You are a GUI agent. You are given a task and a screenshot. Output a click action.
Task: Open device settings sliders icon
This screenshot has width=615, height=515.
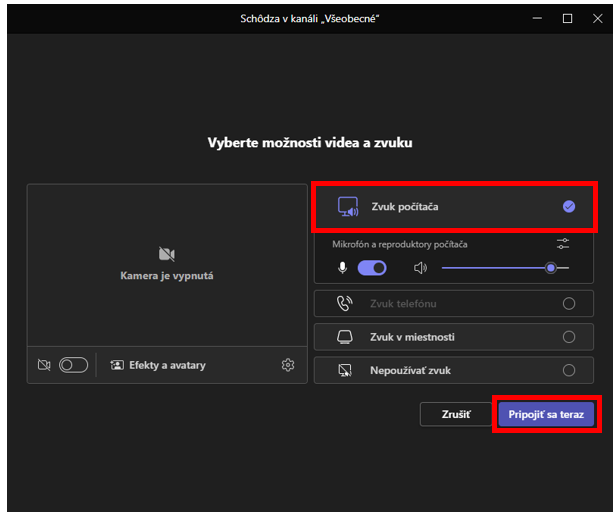pyautogui.click(x=563, y=244)
